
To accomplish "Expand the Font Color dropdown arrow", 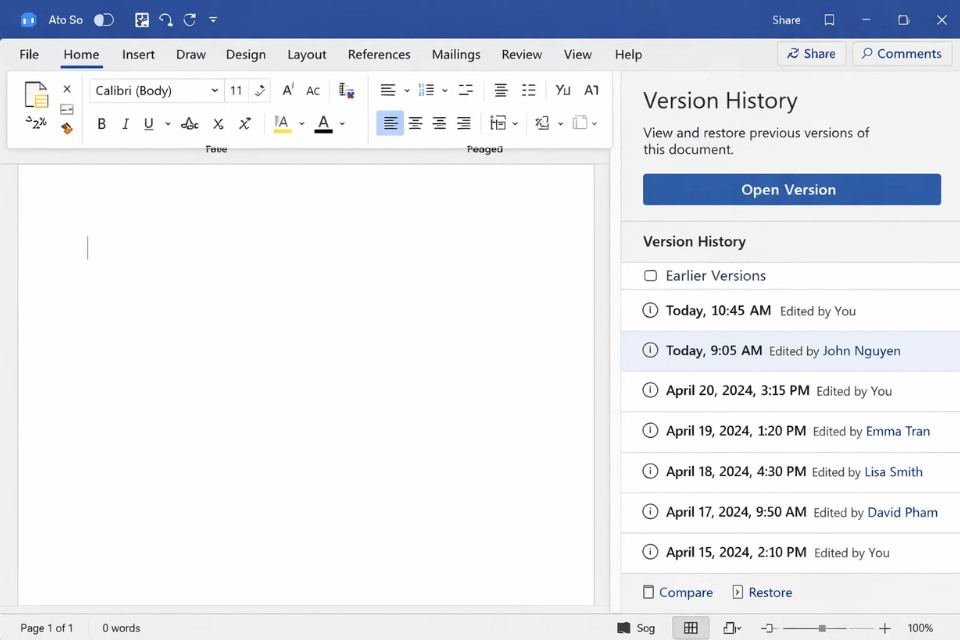I will 341,123.
